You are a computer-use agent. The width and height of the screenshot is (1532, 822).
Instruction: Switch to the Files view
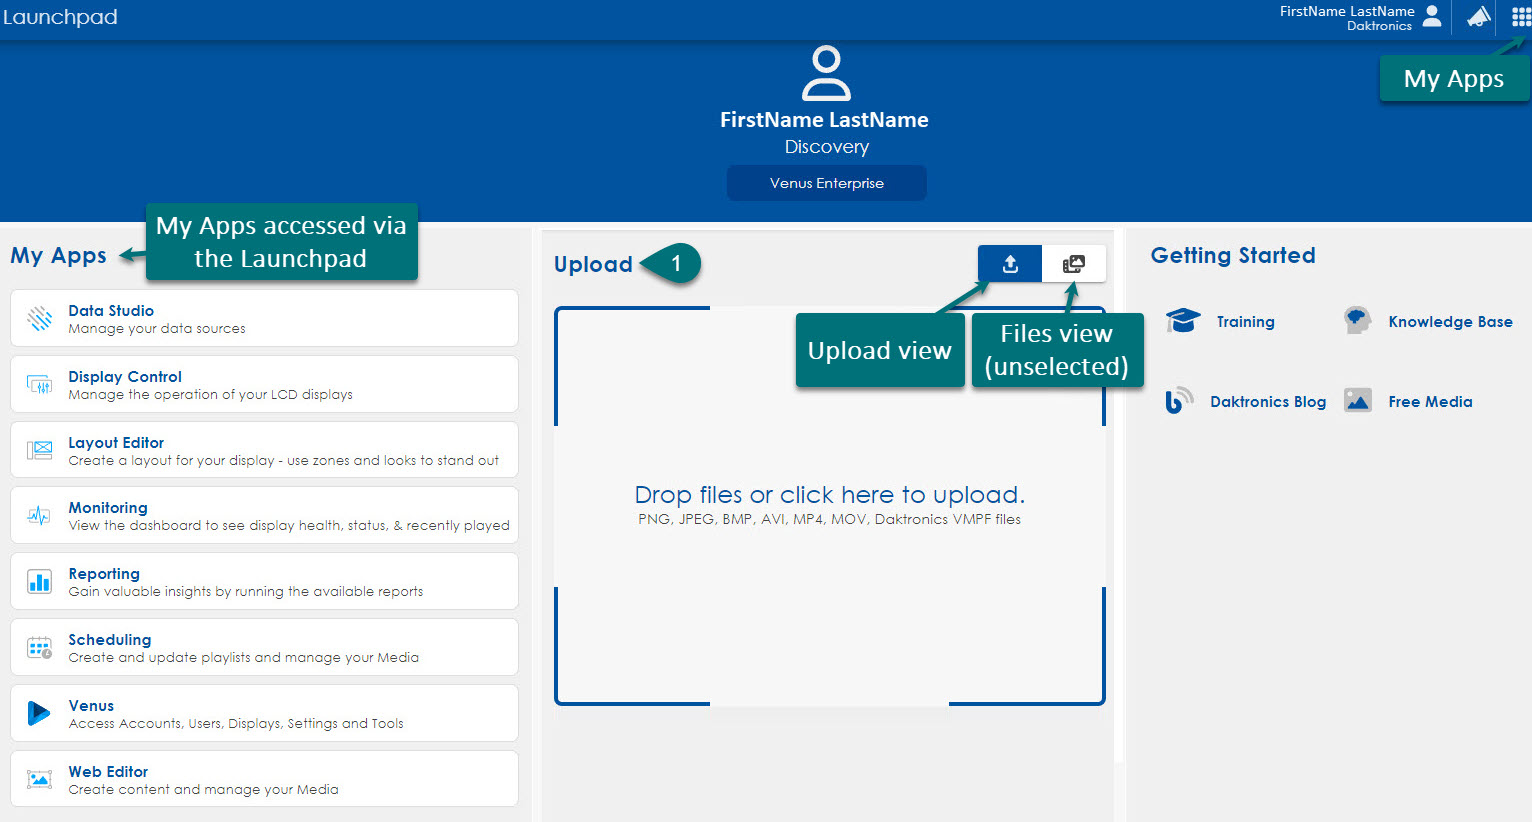point(1073,264)
